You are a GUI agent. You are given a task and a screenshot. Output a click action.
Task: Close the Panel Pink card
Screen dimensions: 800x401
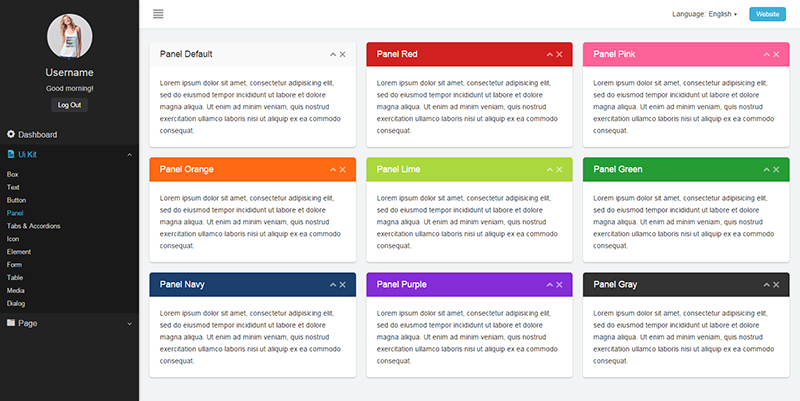click(776, 54)
